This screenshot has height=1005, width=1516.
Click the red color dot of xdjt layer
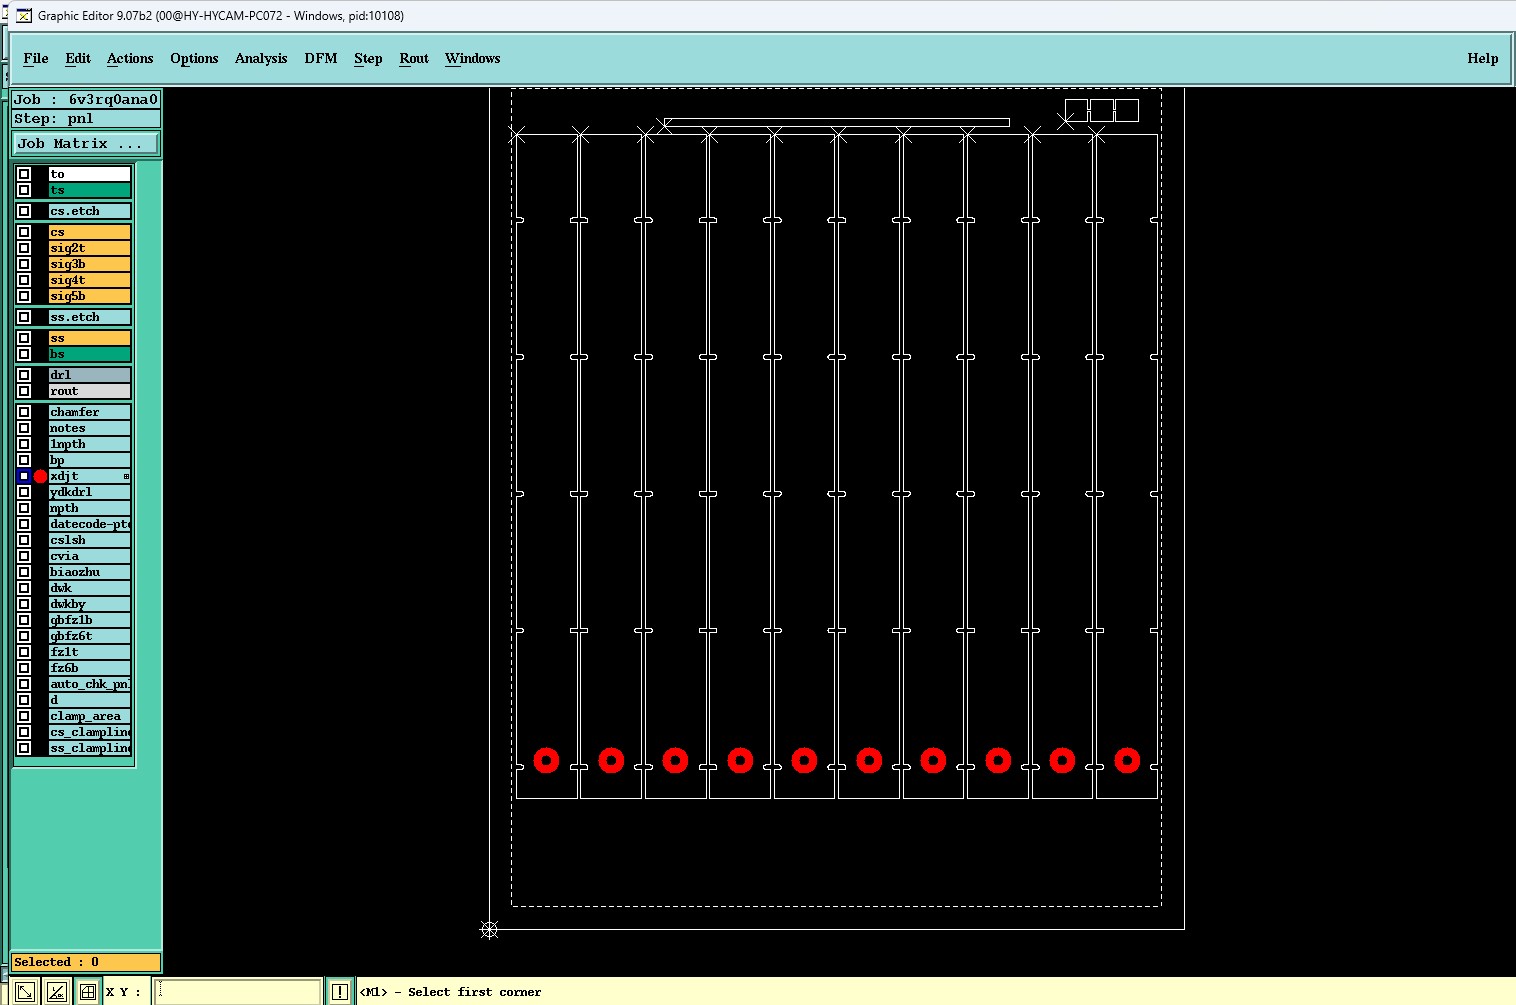[x=41, y=476]
